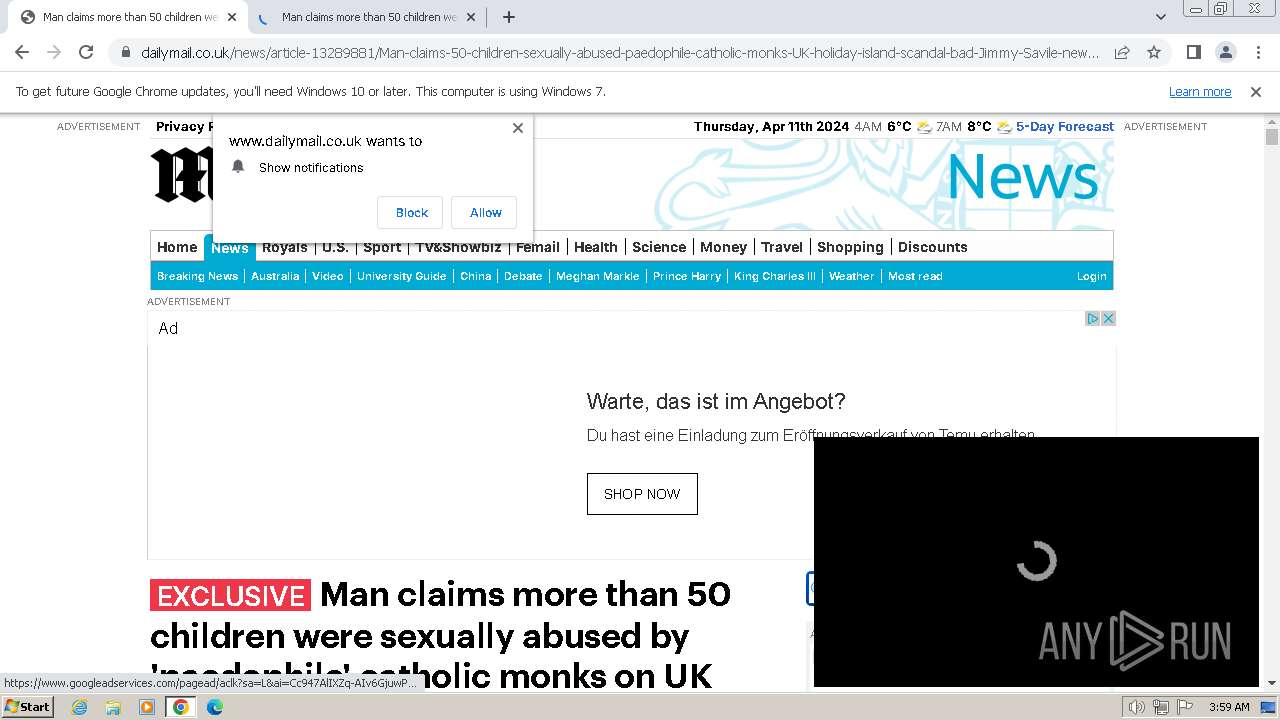Allow notifications from dailymail.co.uk
The height and width of the screenshot is (720, 1280).
(485, 213)
